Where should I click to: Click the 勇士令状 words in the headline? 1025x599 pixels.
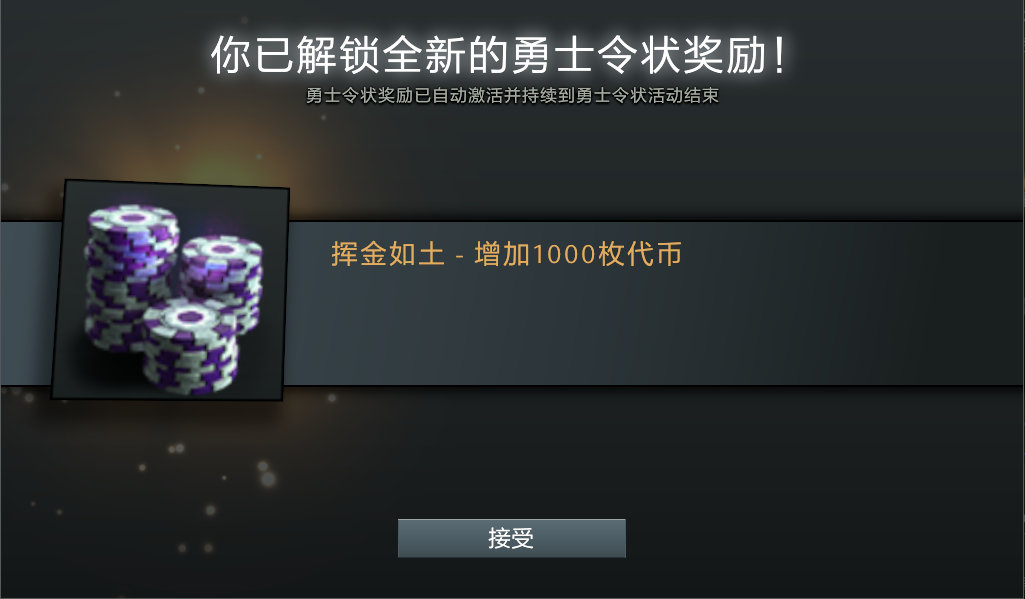click(596, 55)
